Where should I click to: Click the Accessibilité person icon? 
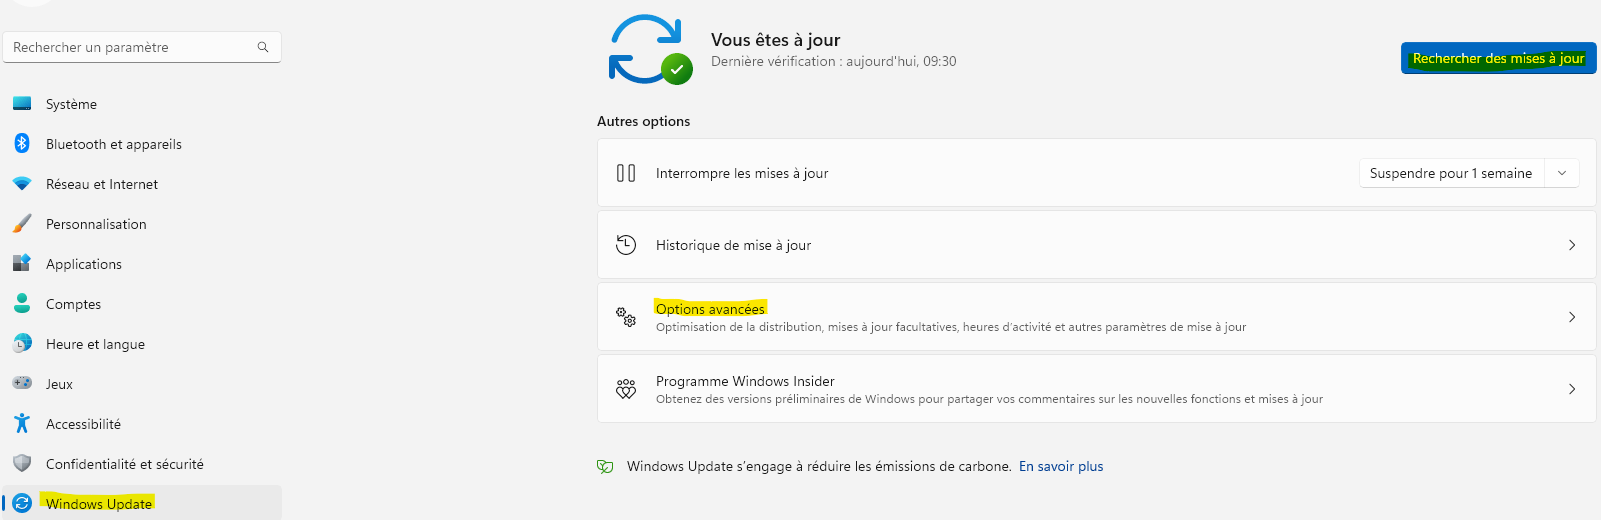[x=22, y=424]
